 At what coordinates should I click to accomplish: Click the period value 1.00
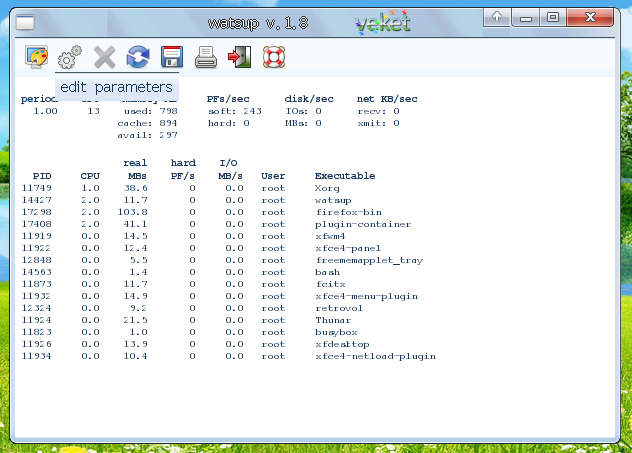point(45,111)
